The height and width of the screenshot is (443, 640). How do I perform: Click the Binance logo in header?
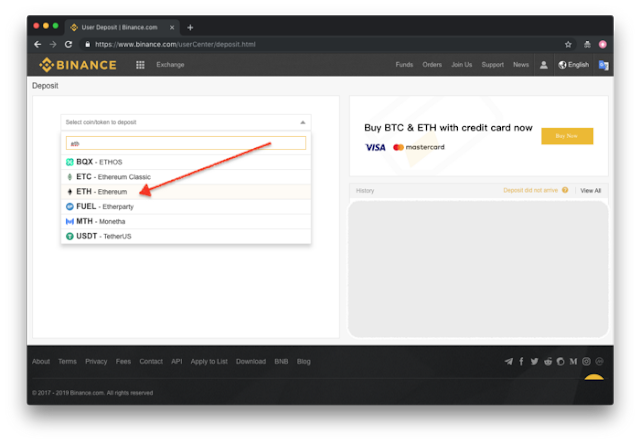click(78, 65)
